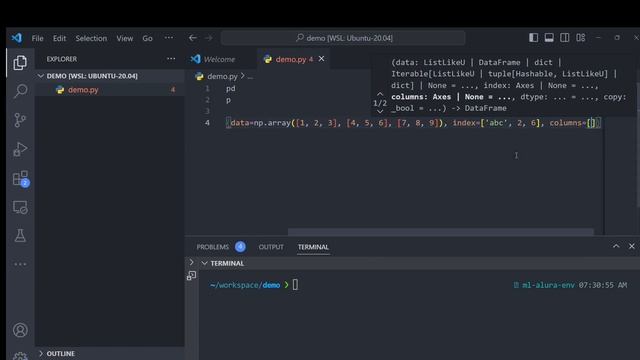Open the TERMINAL panel tab

[313, 247]
